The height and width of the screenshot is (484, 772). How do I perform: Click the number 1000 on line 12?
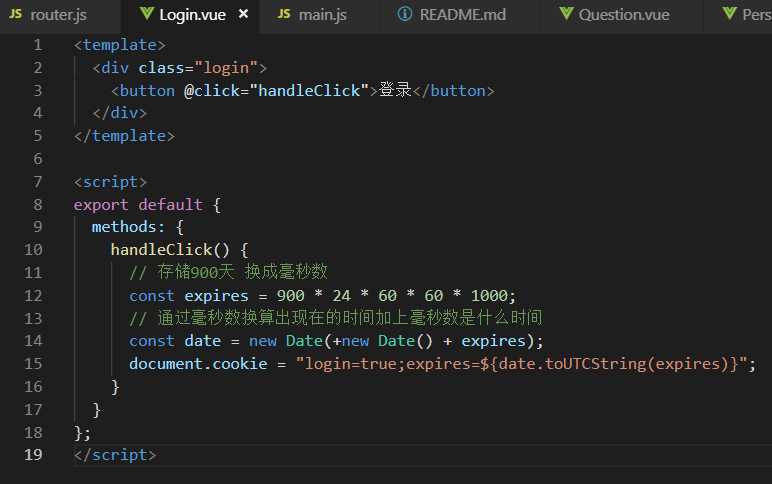489,296
